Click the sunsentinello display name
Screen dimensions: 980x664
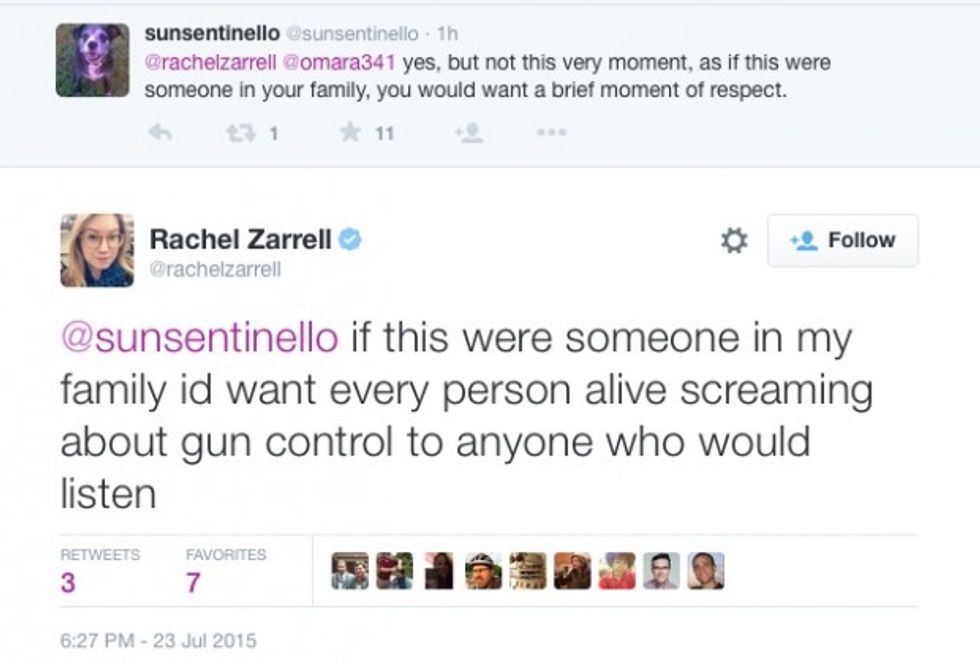click(212, 35)
